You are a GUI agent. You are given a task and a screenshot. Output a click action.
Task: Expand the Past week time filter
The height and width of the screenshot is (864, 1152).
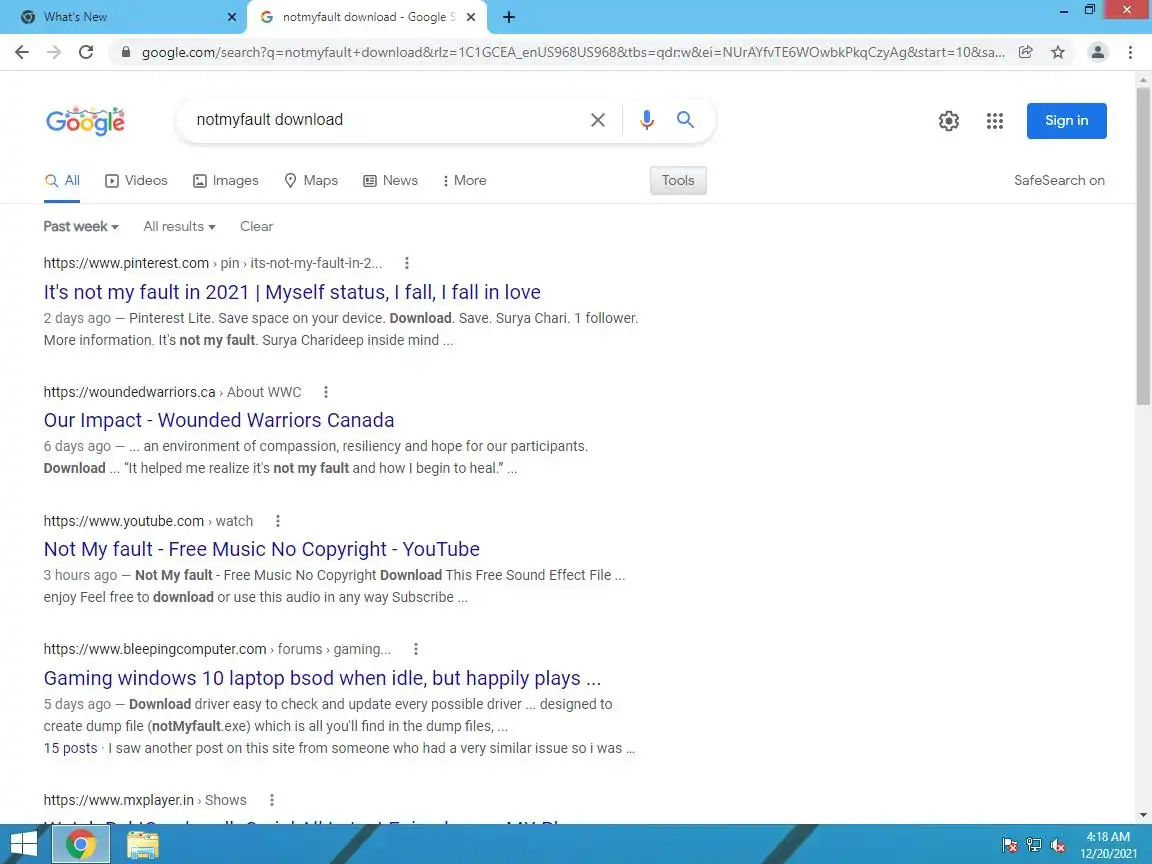[81, 226]
